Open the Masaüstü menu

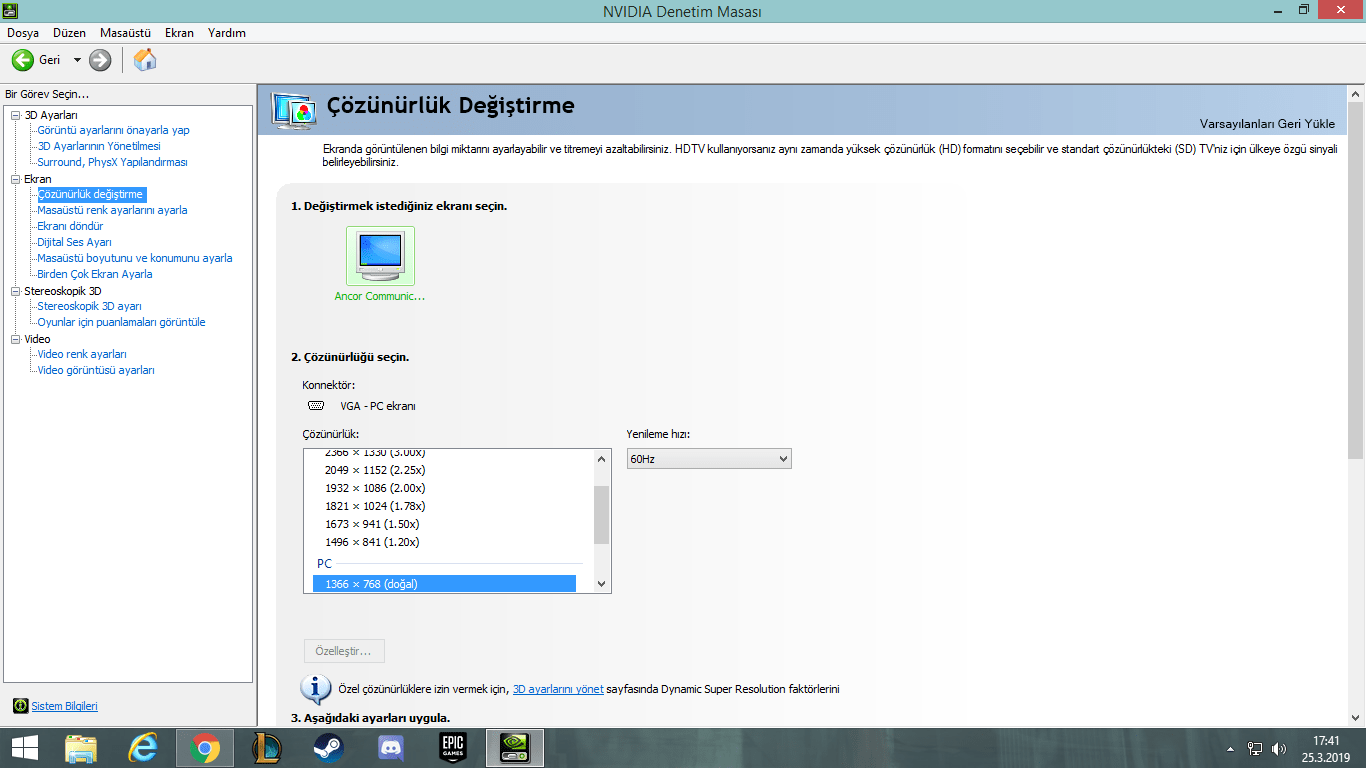(125, 33)
